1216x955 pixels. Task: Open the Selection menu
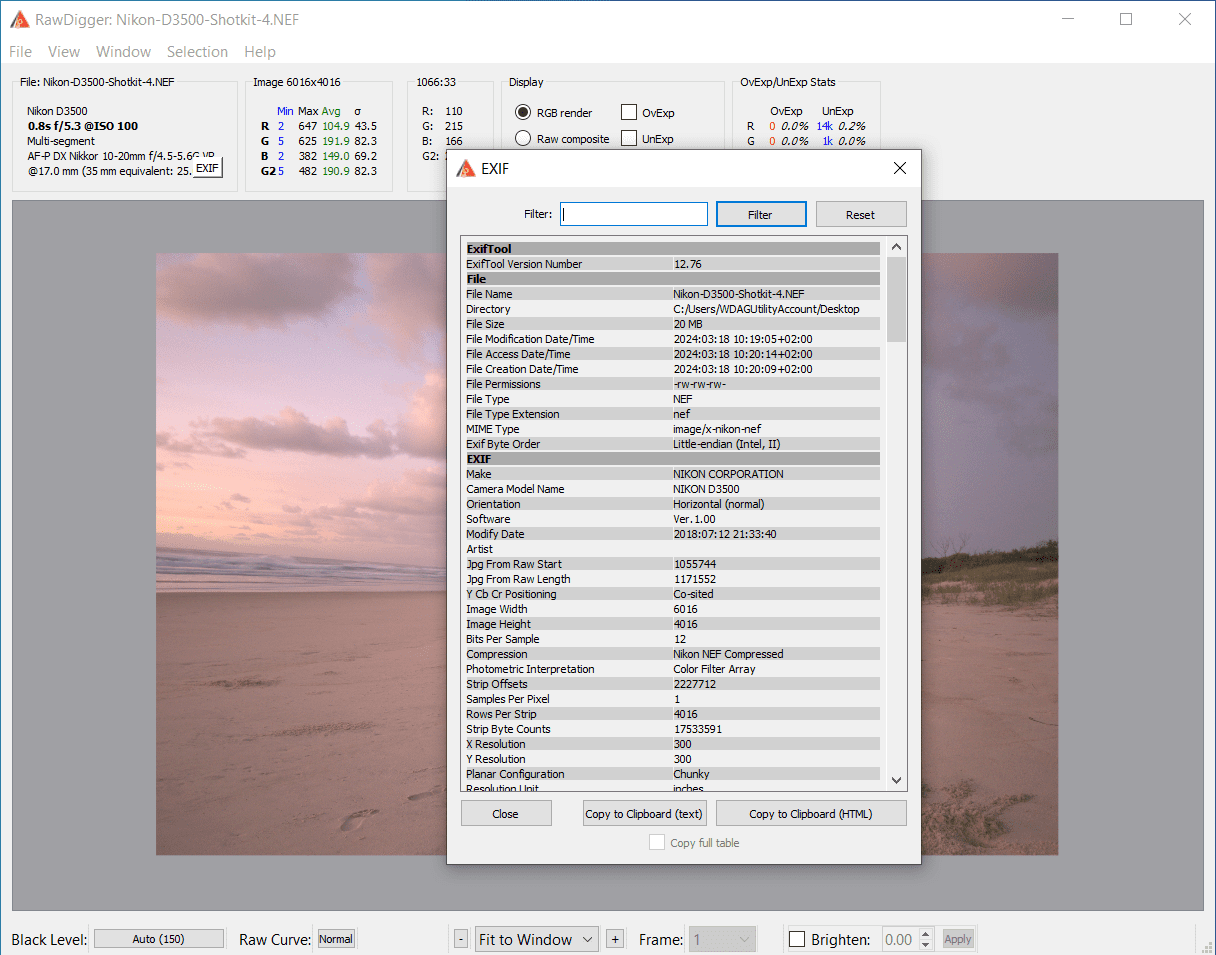(x=197, y=52)
